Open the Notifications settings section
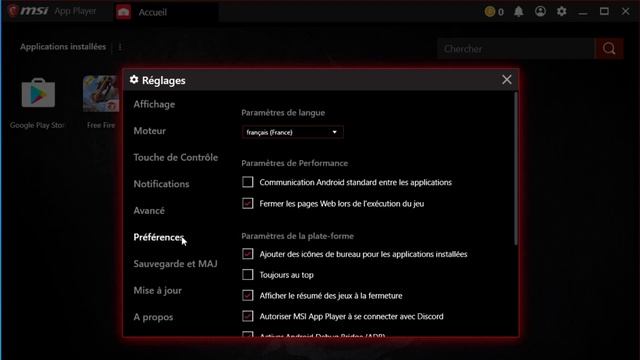The image size is (640, 360). pos(161,184)
